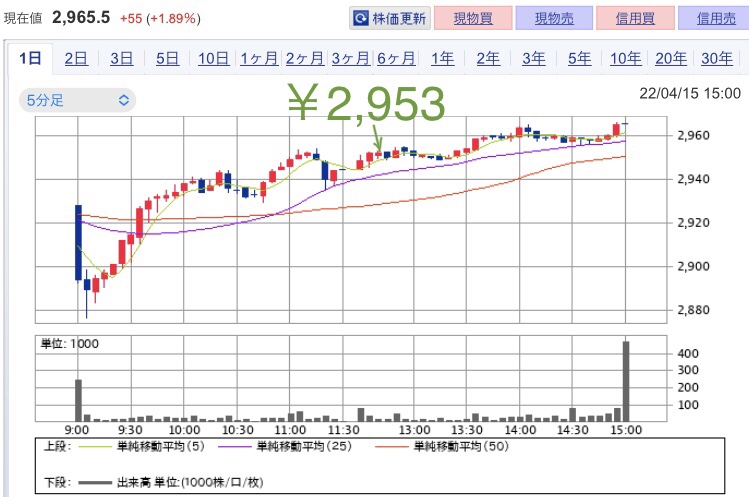Switch to the 10年 chart period
Viewport: 749px width, 497px height.
(625, 59)
